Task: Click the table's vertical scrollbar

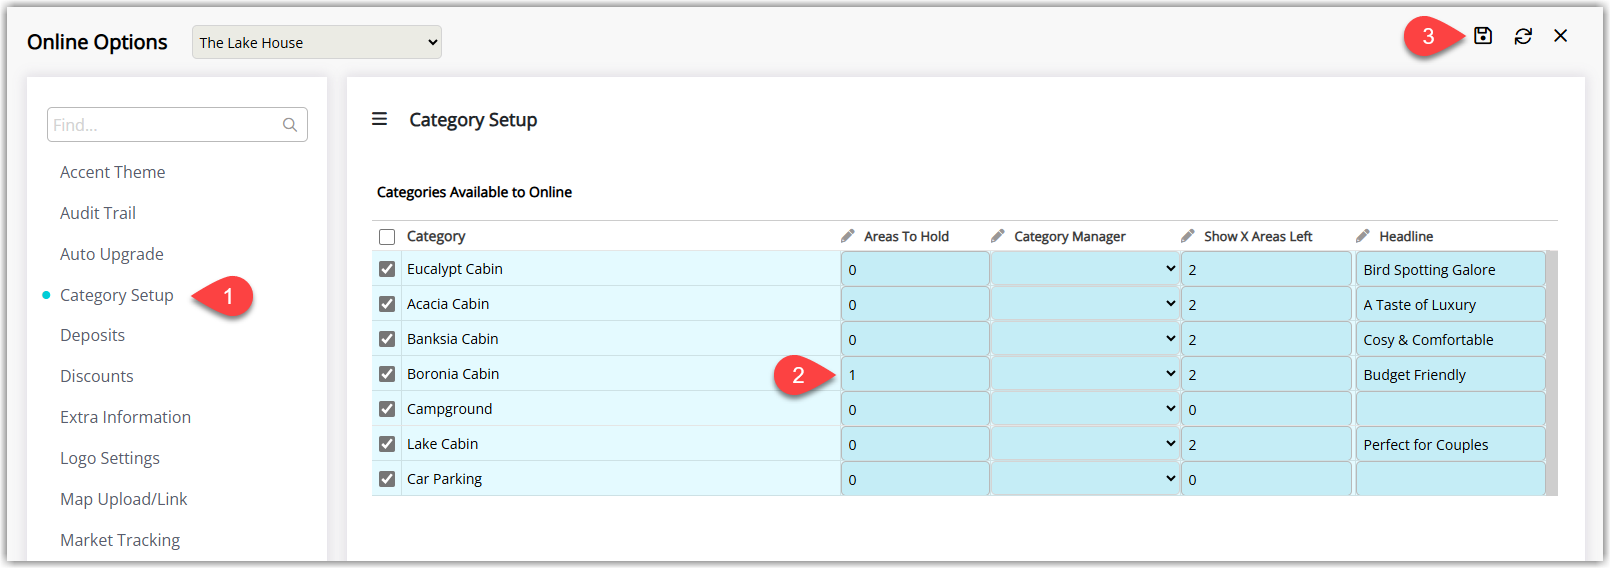Action: point(1552,373)
